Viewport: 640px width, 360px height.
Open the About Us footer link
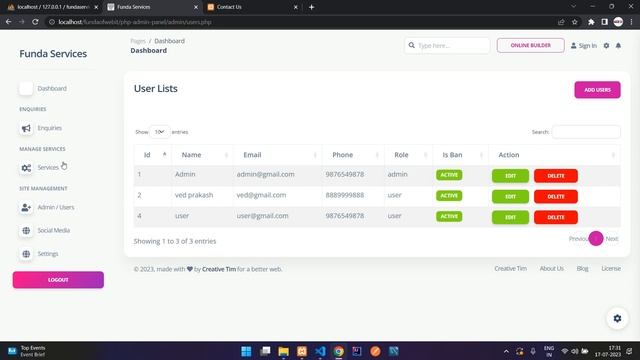click(551, 269)
